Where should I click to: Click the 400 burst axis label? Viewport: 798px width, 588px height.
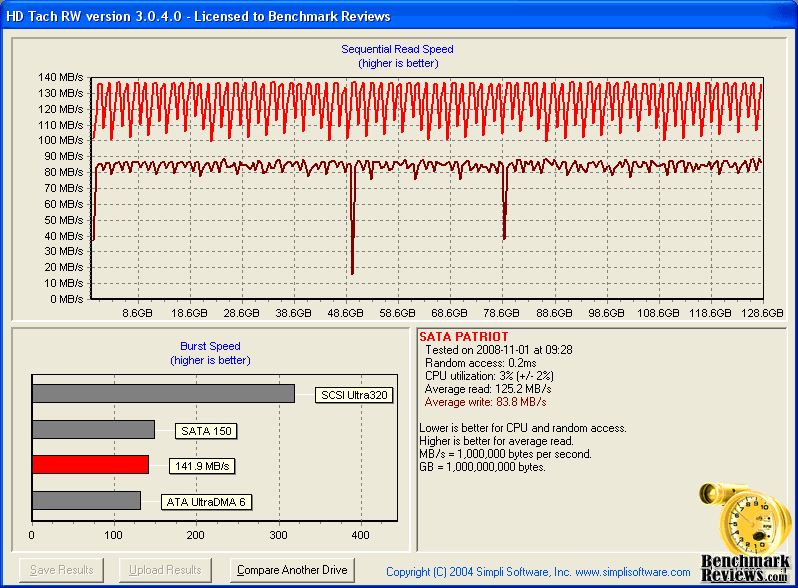tap(361, 535)
